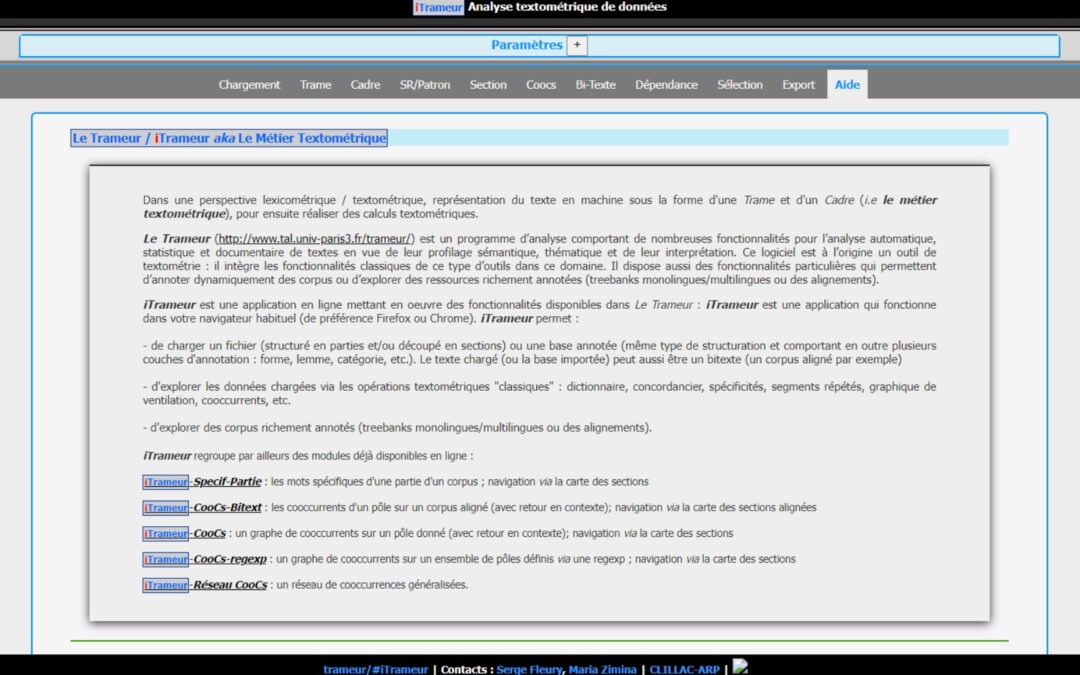Open the tal.univ-paris3.fr/trameur link

(315, 239)
